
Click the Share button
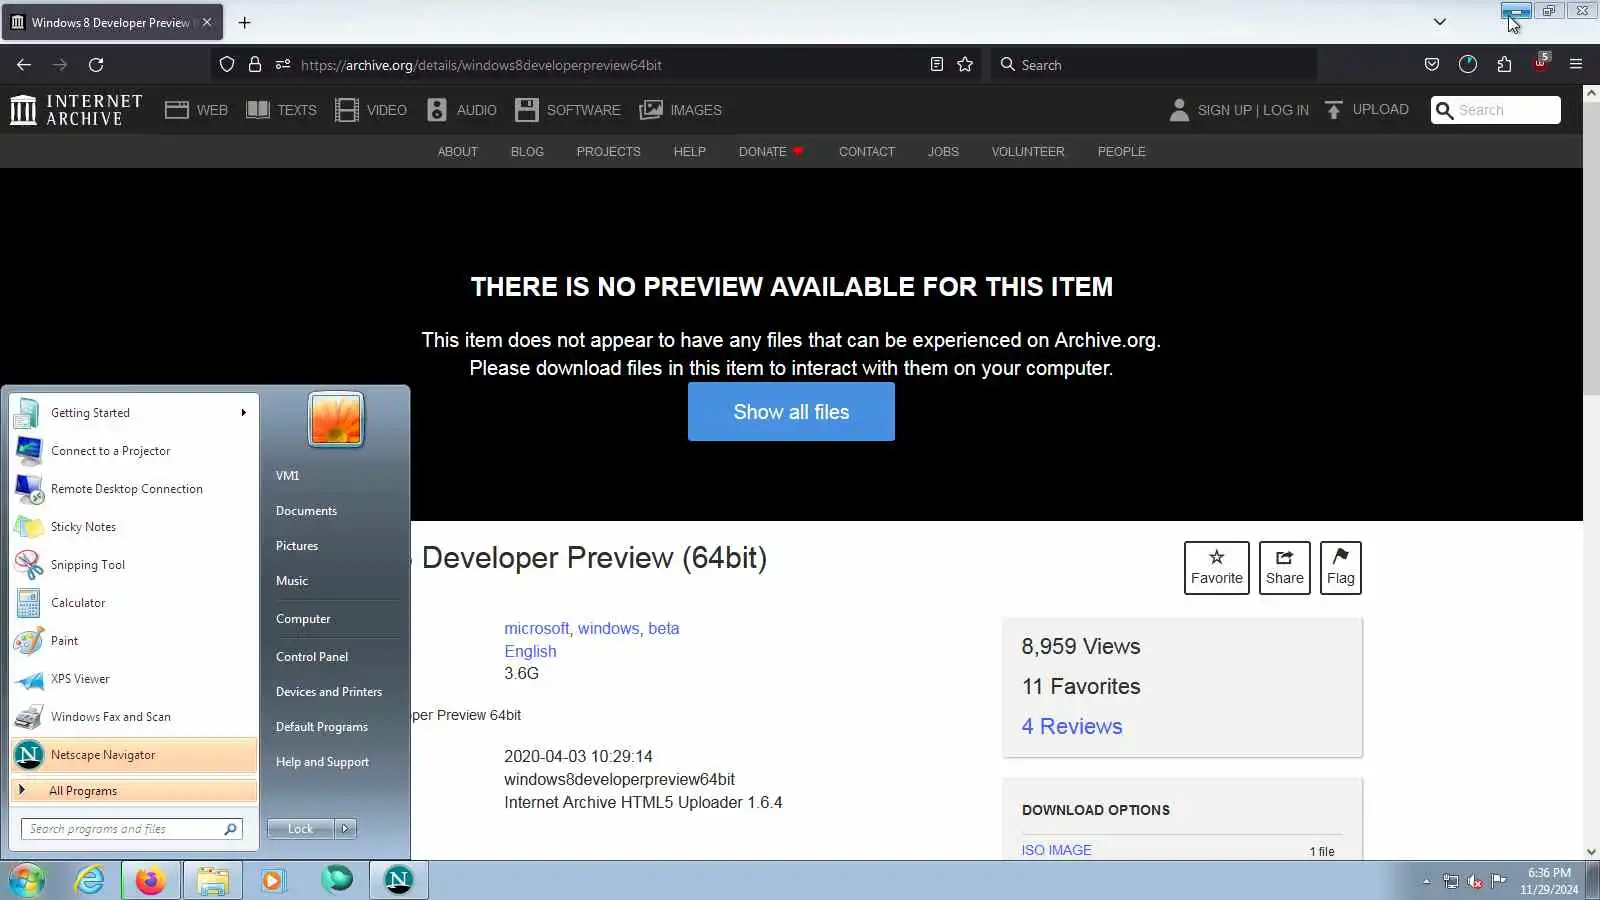coord(1285,568)
